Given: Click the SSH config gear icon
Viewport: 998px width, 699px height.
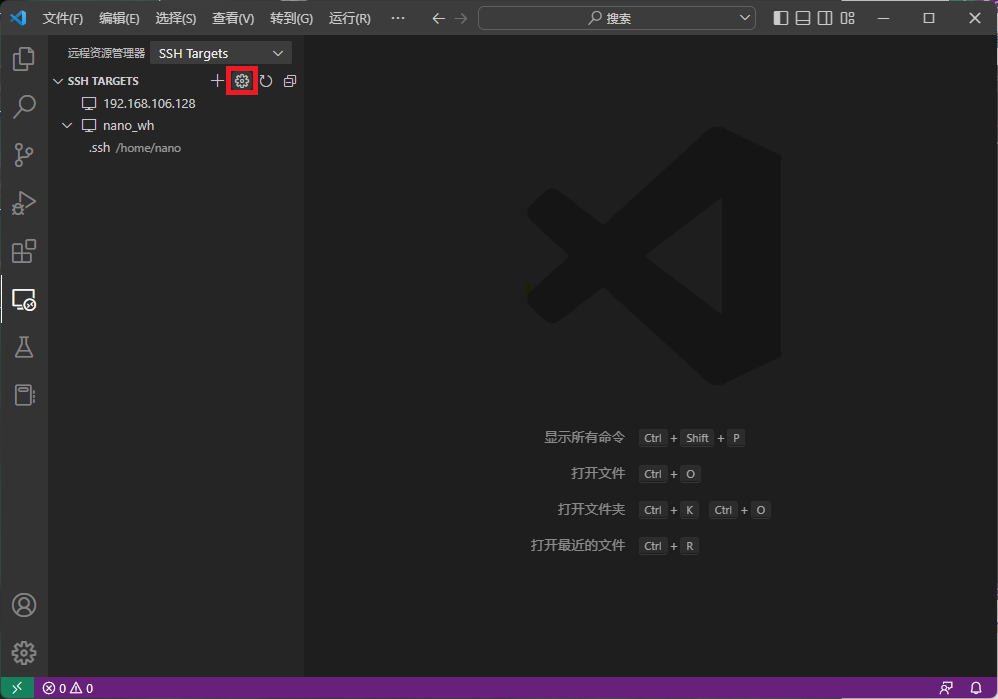Looking at the screenshot, I should (242, 81).
